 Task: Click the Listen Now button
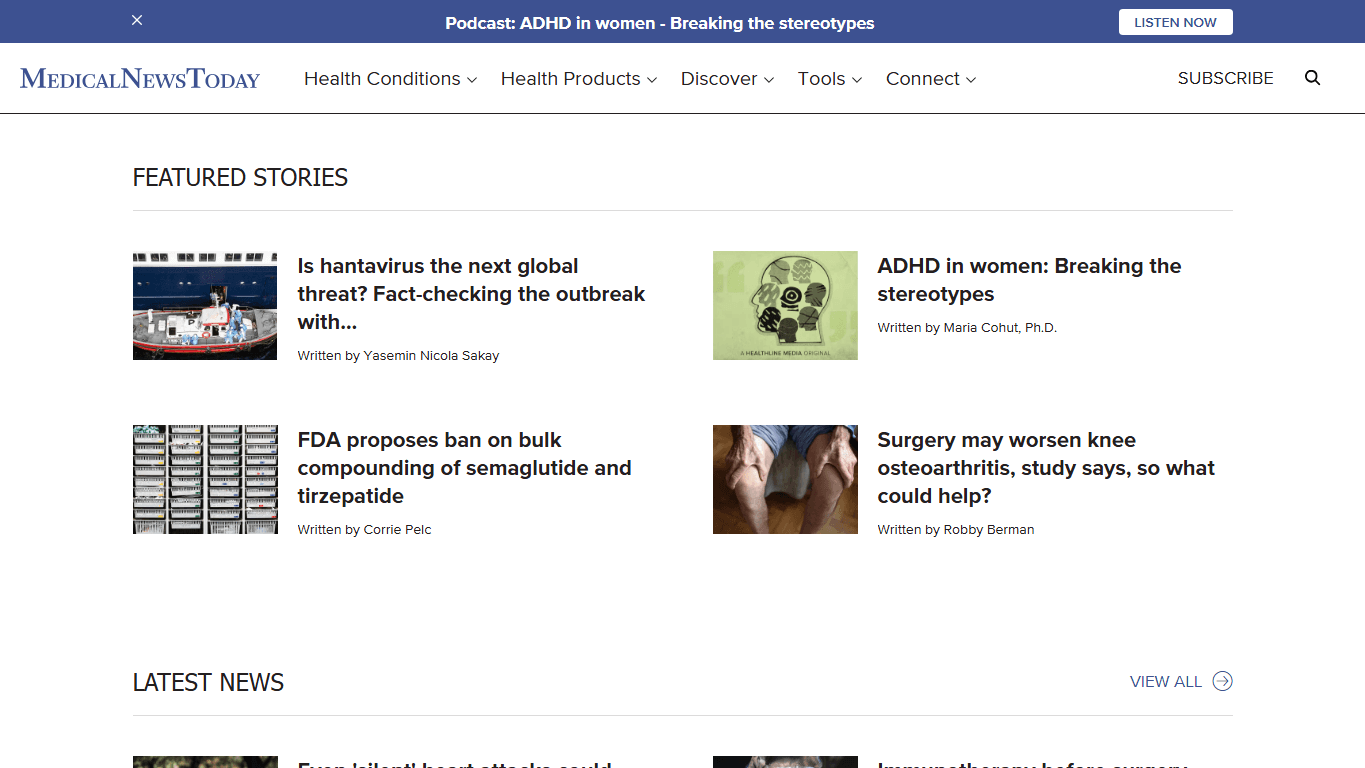1175,22
